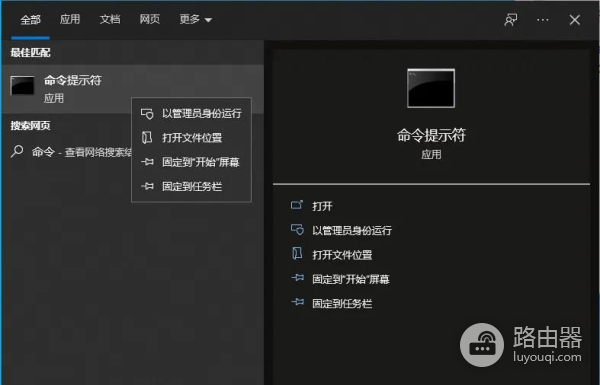Click pin icon beside context menu 固定到任务栏
This screenshot has width=600, height=385.
(147, 187)
